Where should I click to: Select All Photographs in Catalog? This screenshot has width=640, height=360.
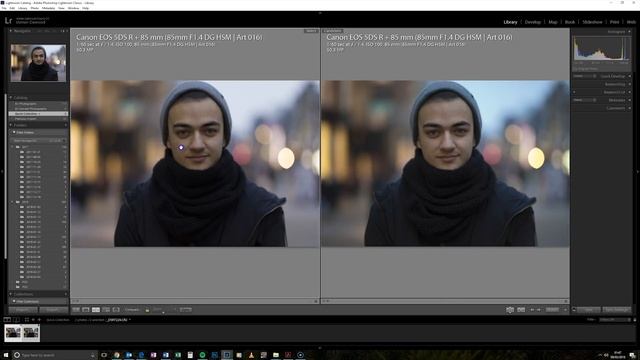click(38, 104)
